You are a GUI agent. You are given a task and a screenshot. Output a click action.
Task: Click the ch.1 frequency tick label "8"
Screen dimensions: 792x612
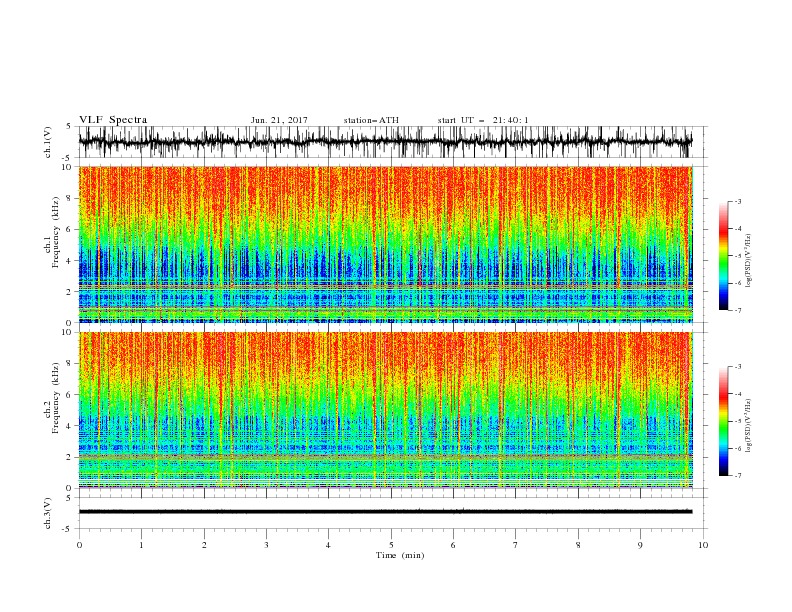[70, 198]
